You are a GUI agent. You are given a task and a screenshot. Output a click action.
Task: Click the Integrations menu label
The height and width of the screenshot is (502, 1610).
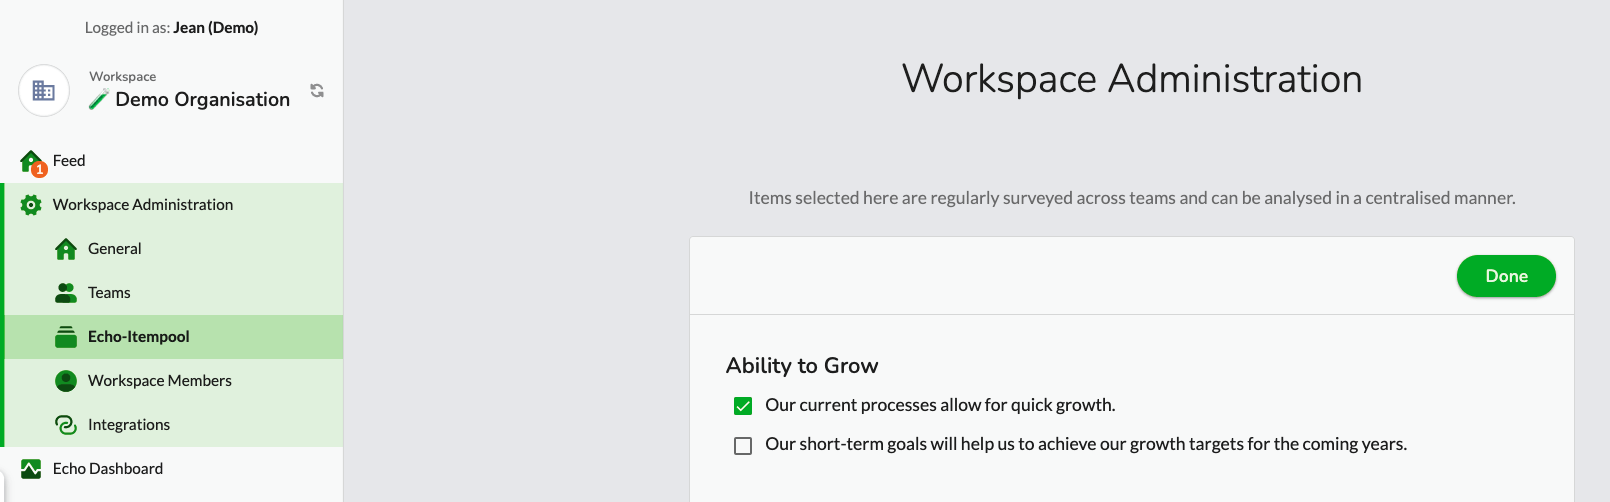click(129, 425)
